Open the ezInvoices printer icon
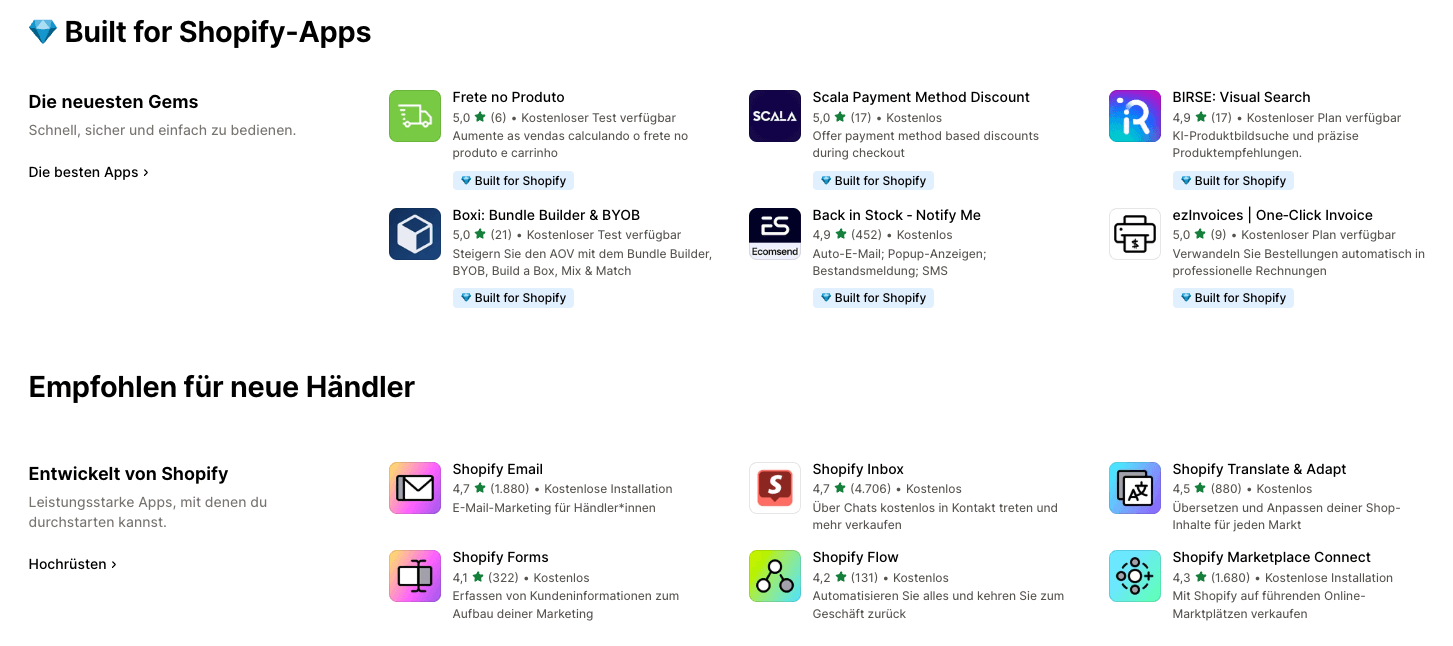This screenshot has width=1453, height=646. pyautogui.click(x=1135, y=234)
